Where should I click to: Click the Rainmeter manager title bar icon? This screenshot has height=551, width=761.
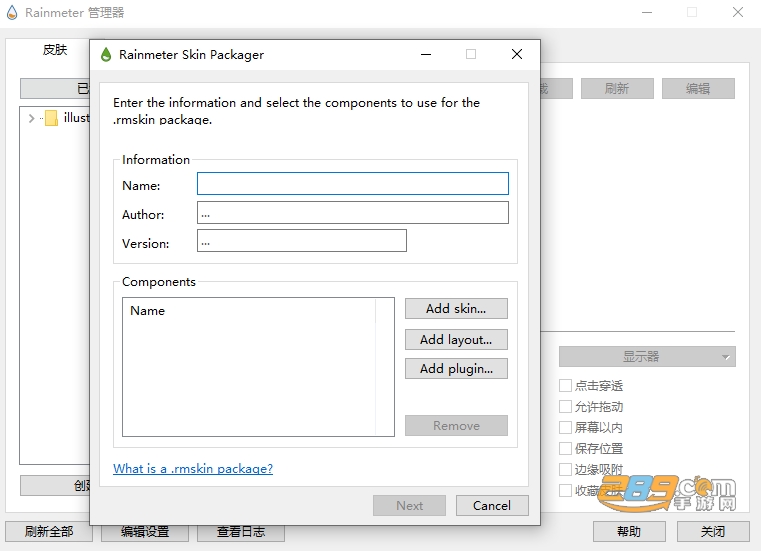tap(12, 13)
